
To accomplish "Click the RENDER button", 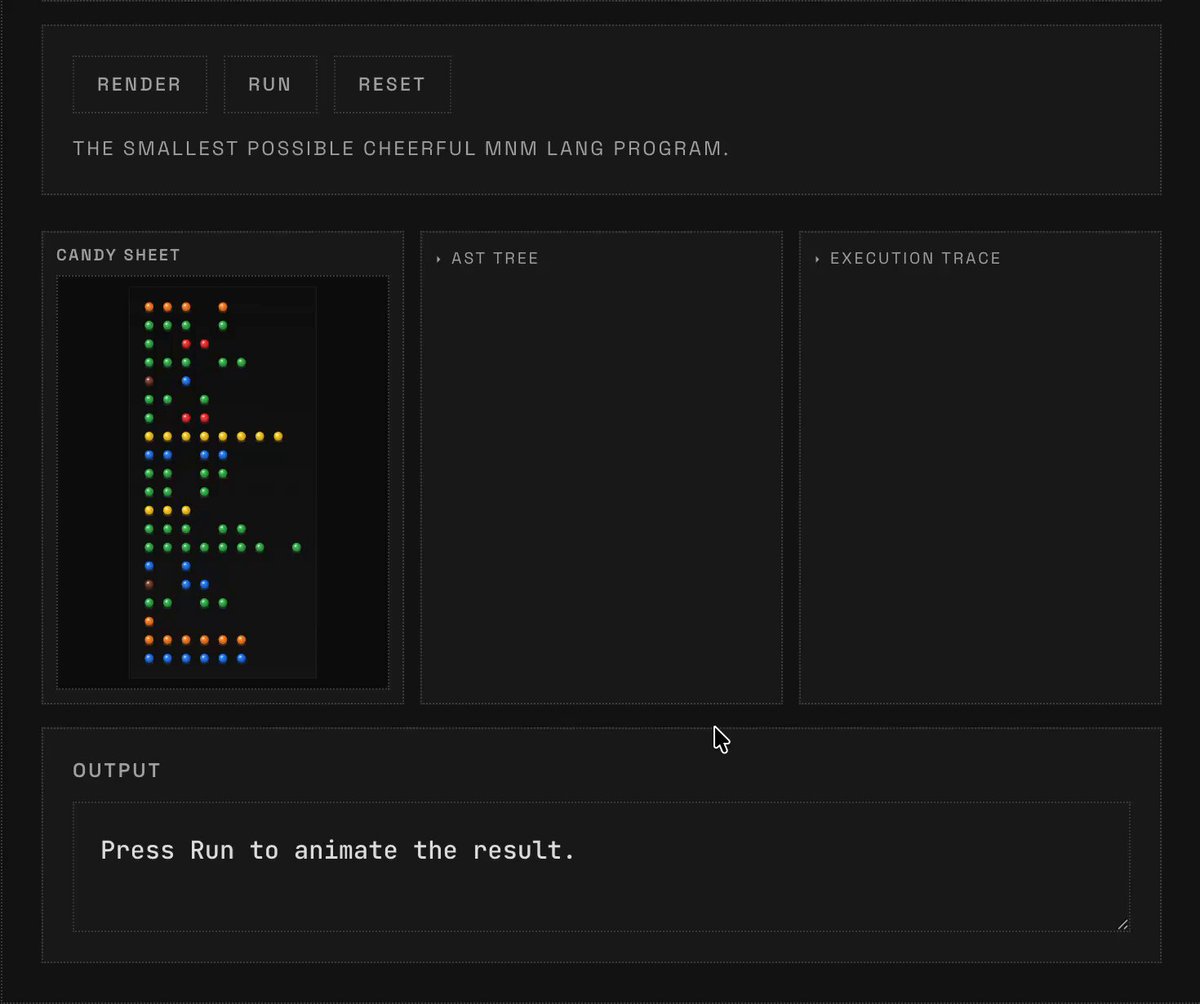I will tap(140, 84).
